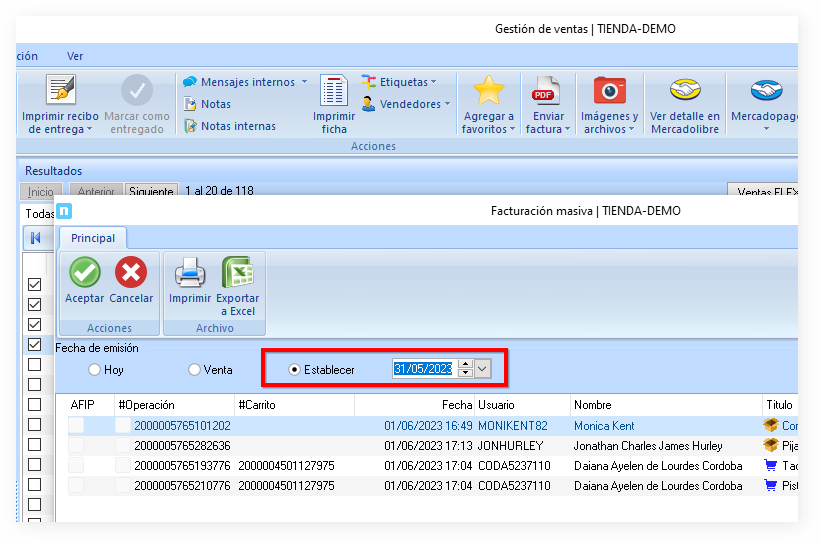Click Enviar factura PDF icon
Screen dimensions: 820x544
click(547, 91)
